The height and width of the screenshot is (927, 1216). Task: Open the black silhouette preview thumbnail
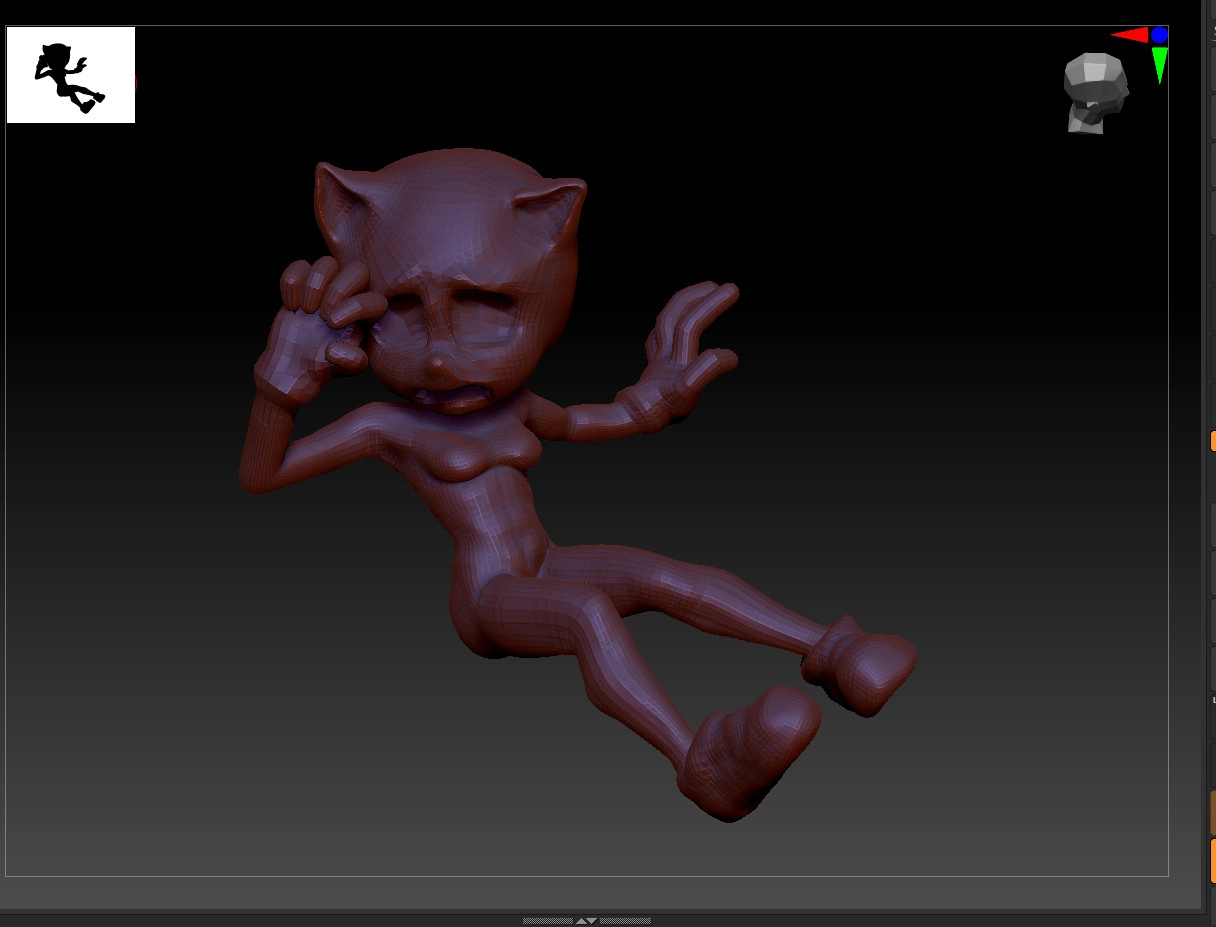point(71,75)
